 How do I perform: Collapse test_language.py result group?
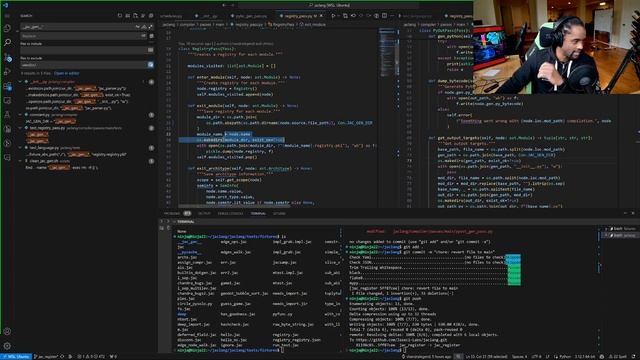(x=20, y=148)
